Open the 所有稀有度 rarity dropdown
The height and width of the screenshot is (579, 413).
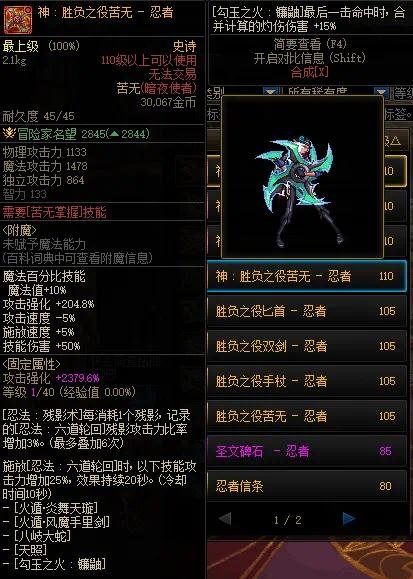pos(381,91)
